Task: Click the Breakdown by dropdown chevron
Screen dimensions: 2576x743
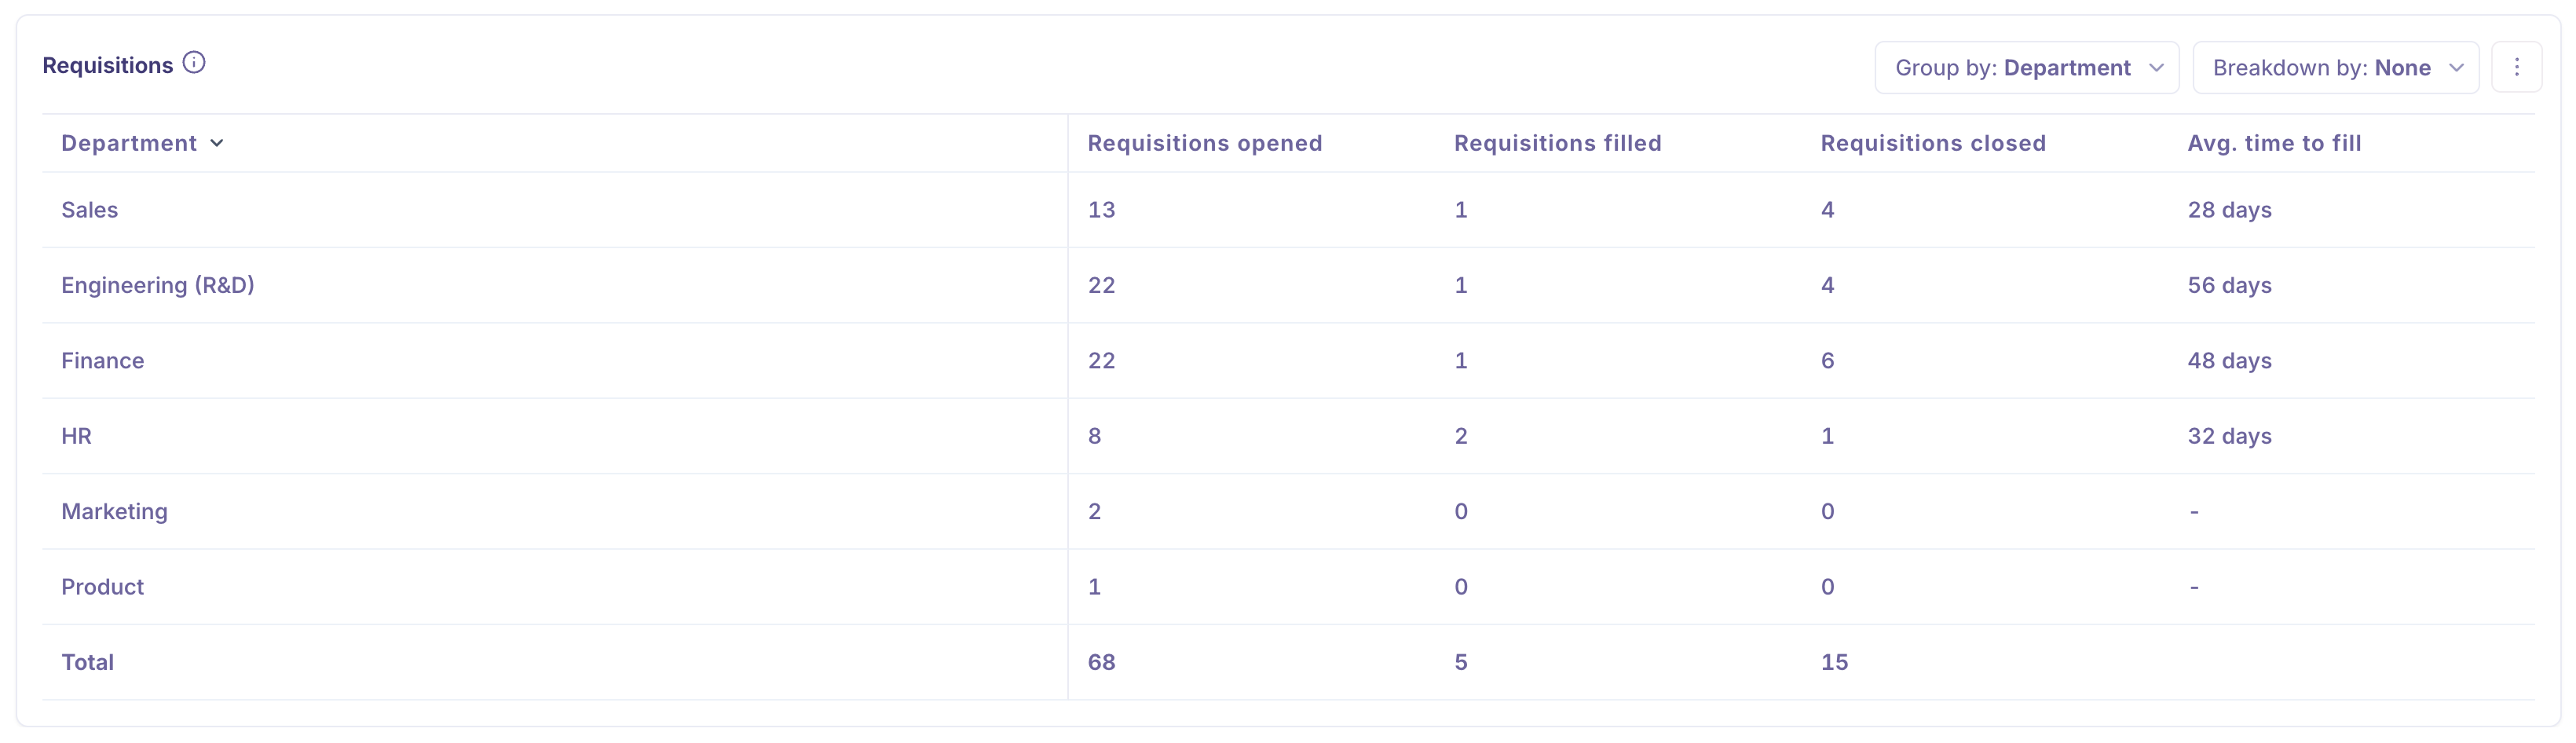Action: pos(2458,68)
